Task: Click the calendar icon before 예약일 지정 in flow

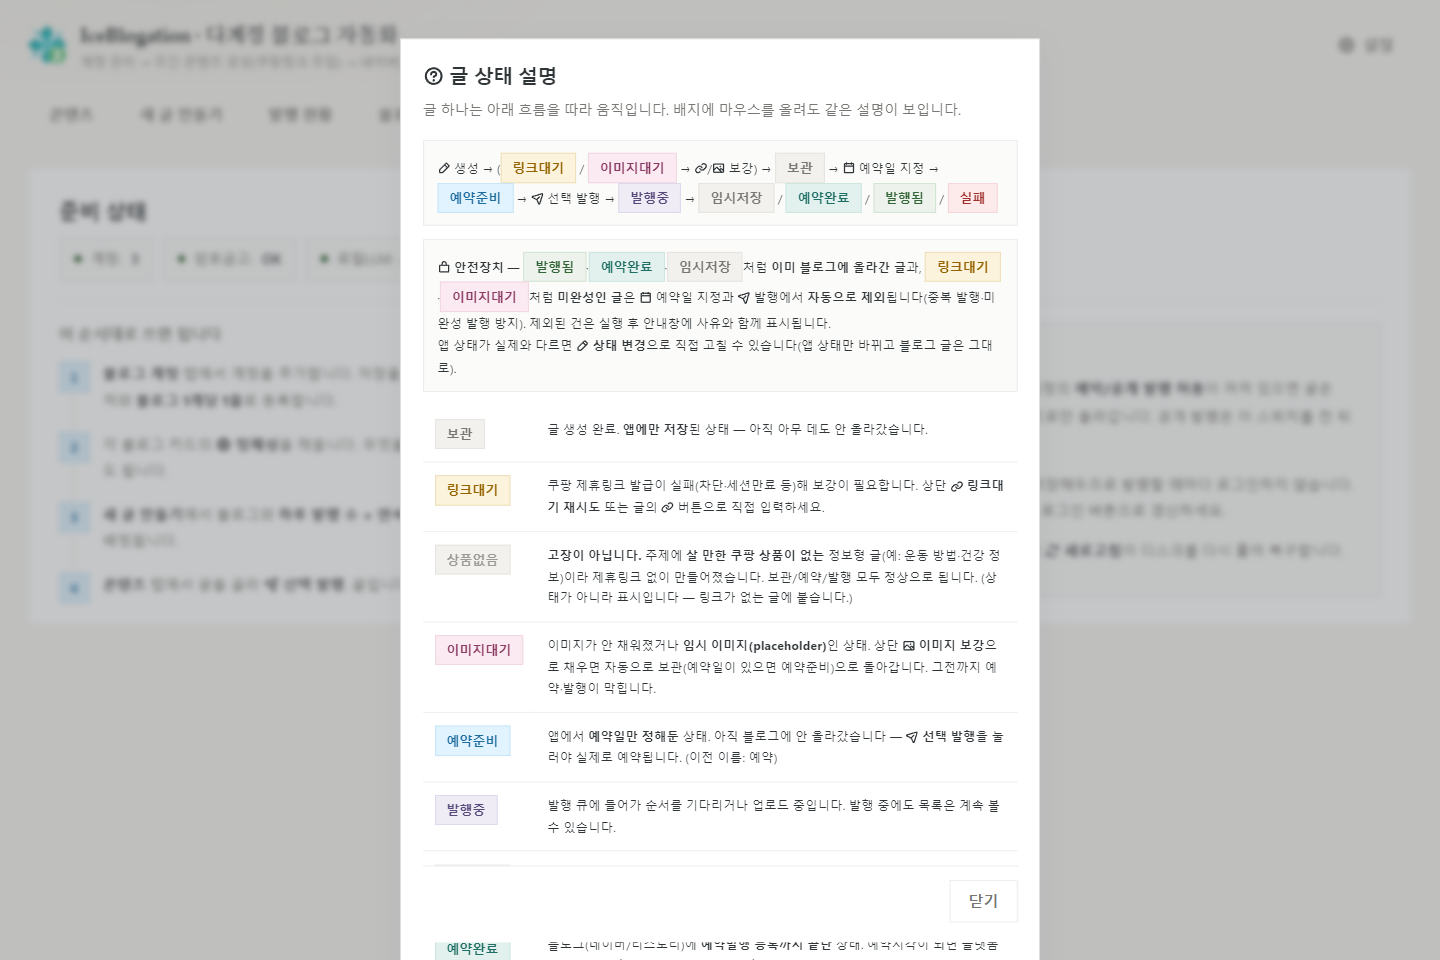Action: [x=849, y=168]
